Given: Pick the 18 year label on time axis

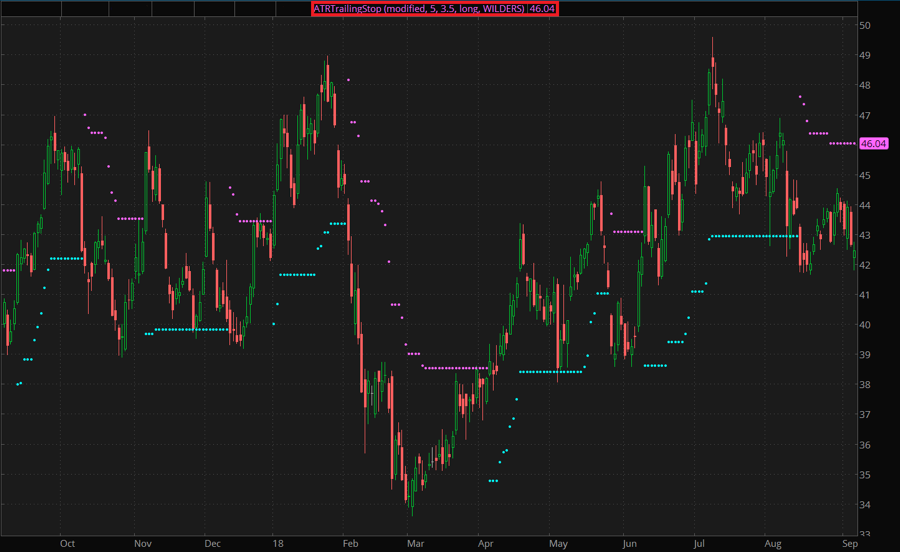Looking at the screenshot, I should point(277,543).
